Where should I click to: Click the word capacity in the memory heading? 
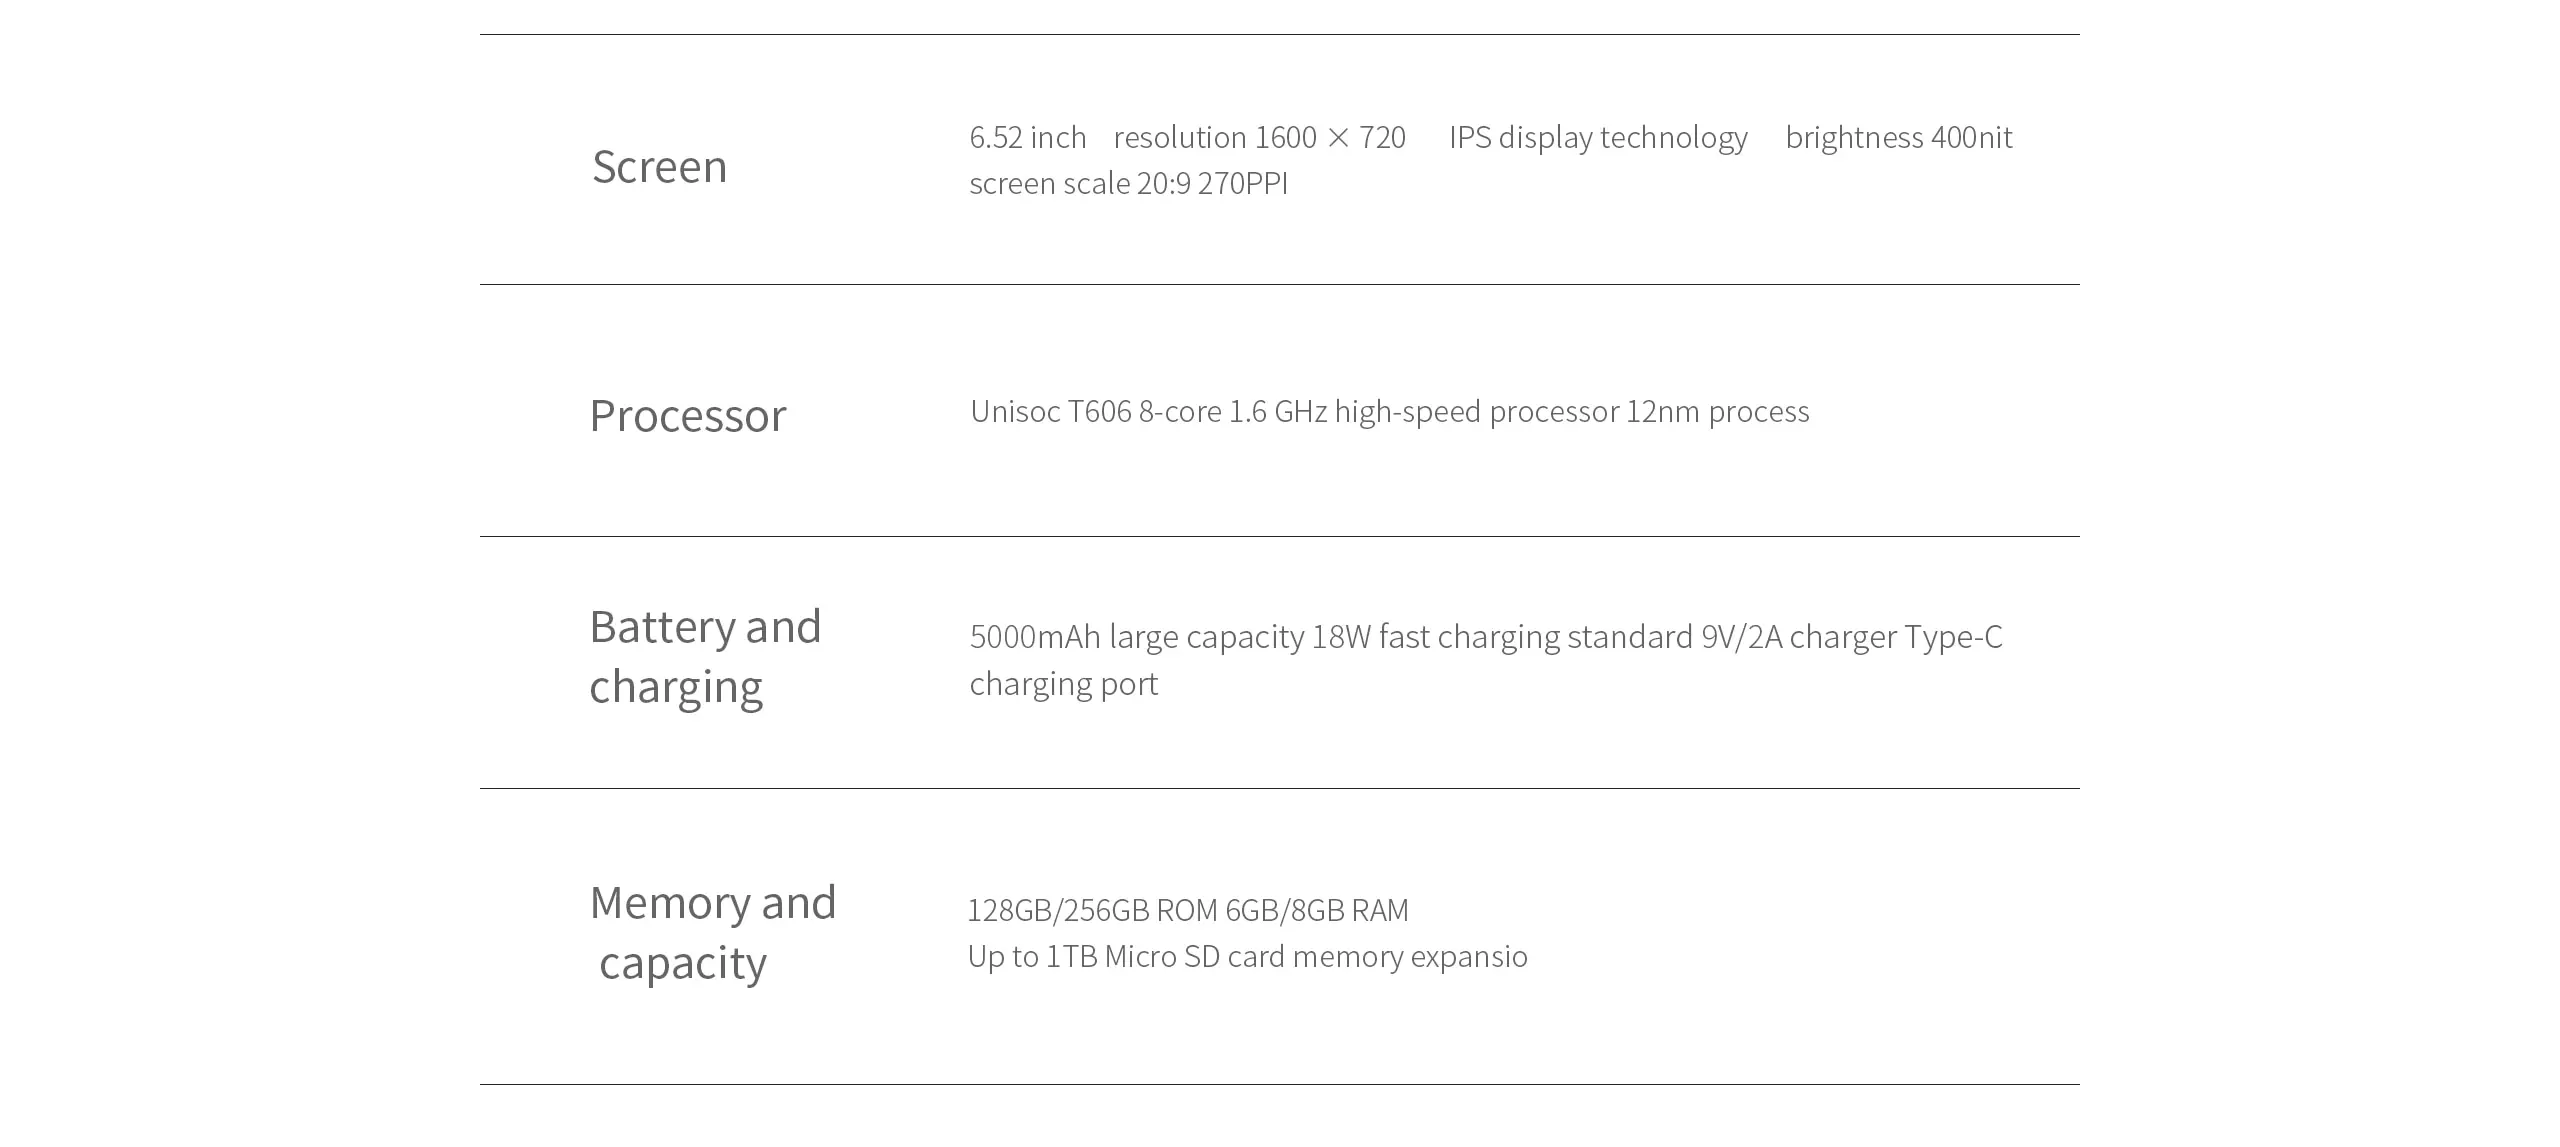(x=683, y=963)
